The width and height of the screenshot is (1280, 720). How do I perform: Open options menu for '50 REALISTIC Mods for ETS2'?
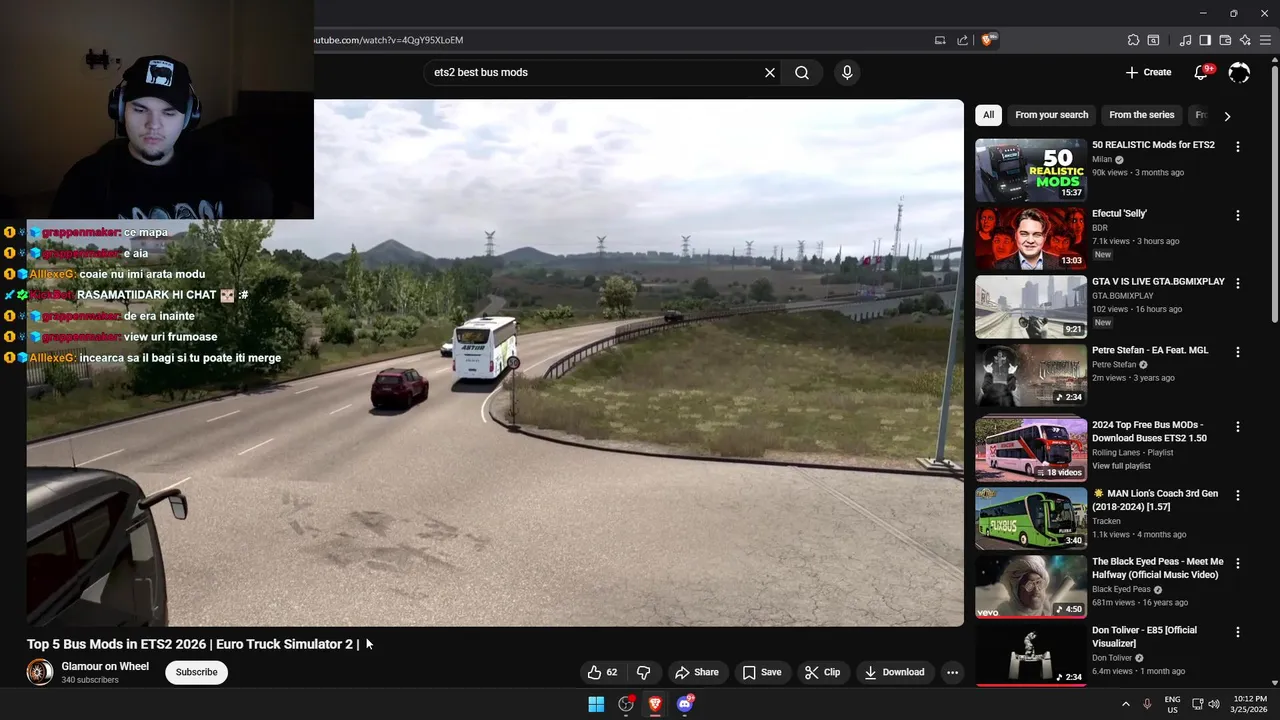coord(1238,146)
